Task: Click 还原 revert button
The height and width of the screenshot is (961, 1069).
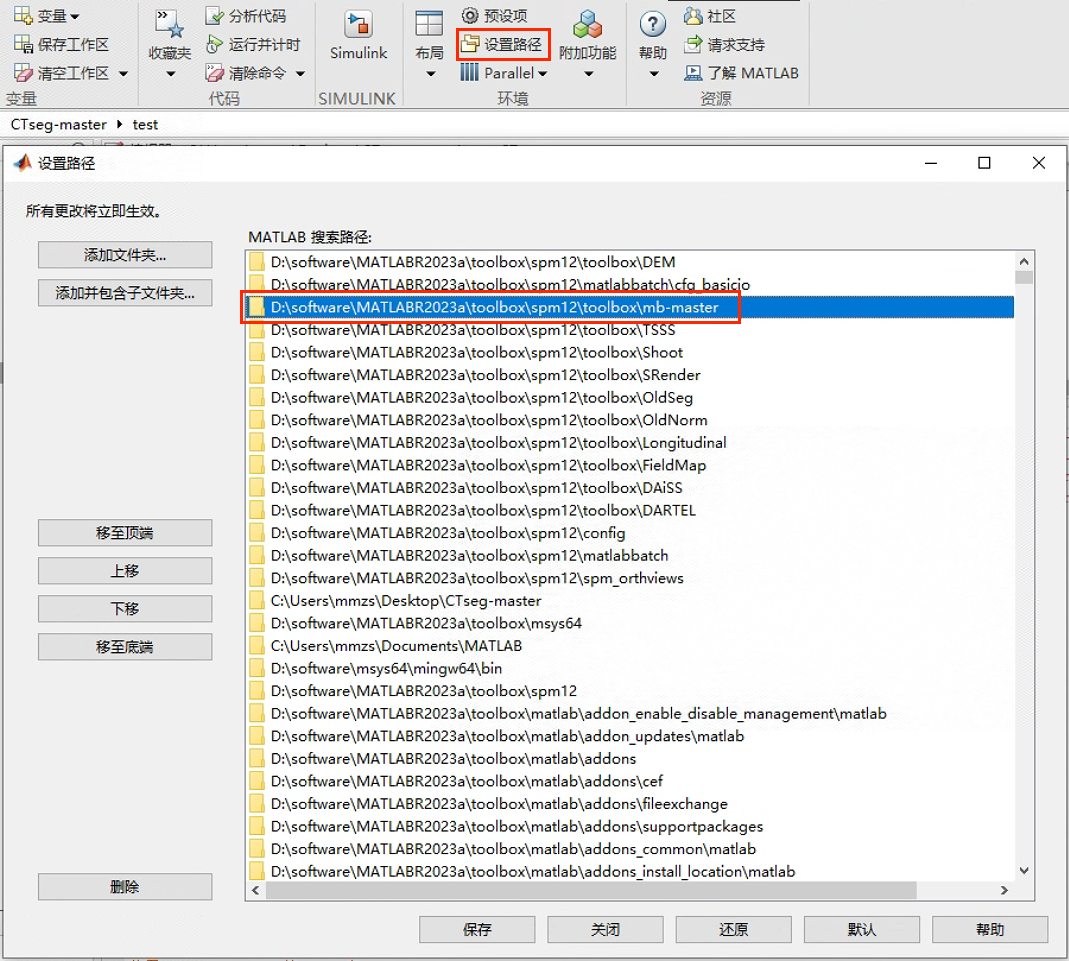Action: 733,930
